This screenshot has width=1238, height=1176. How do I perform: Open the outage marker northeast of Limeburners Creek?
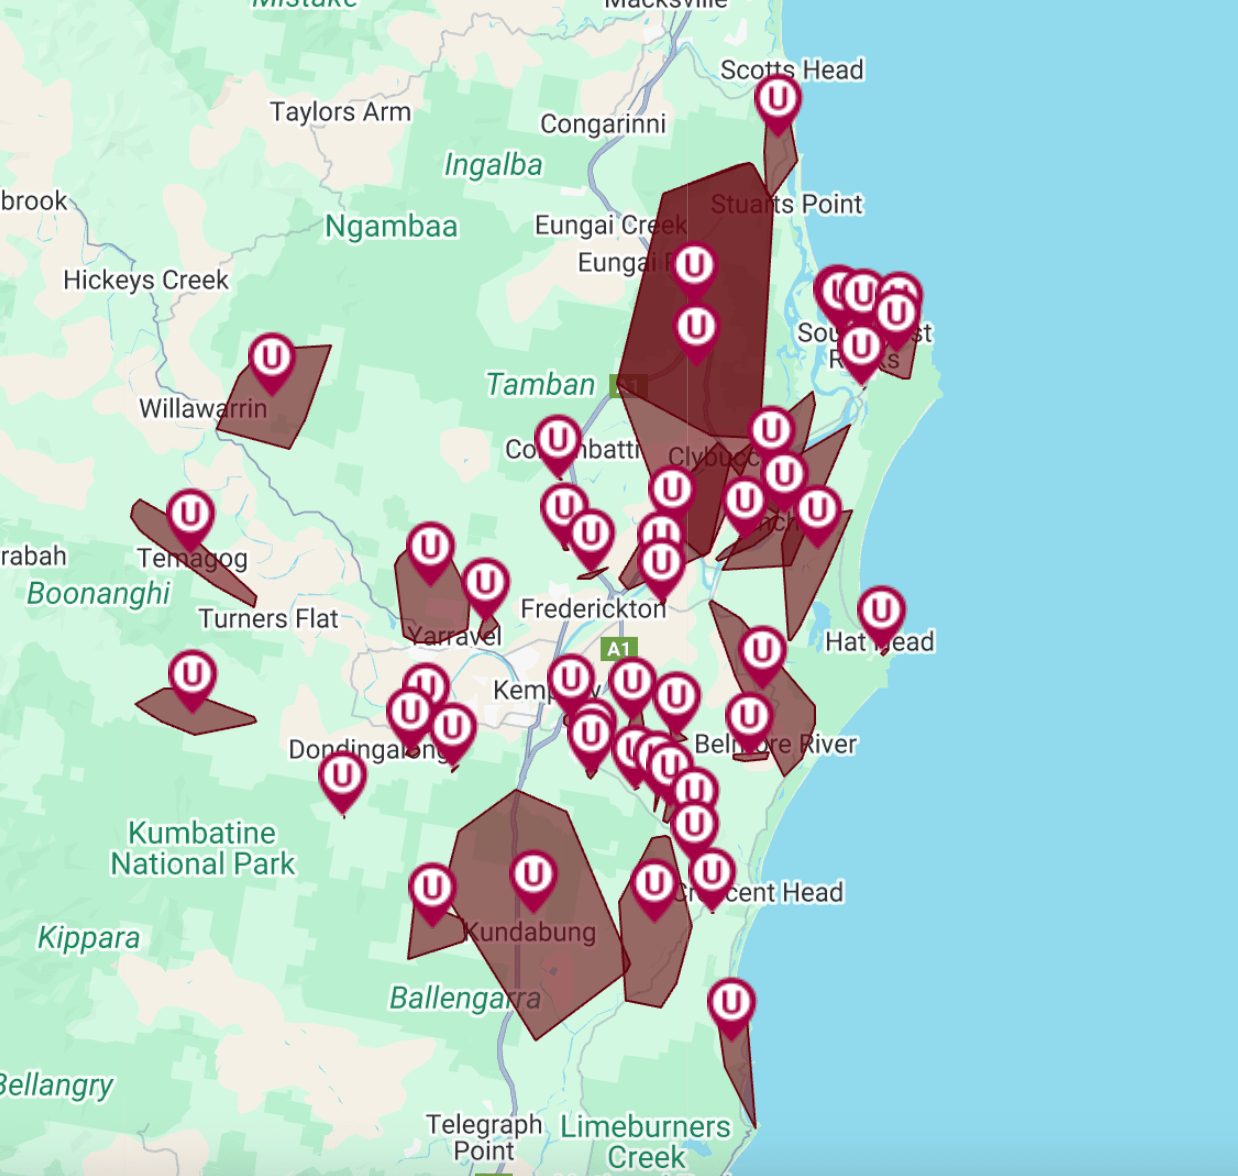point(731,1008)
